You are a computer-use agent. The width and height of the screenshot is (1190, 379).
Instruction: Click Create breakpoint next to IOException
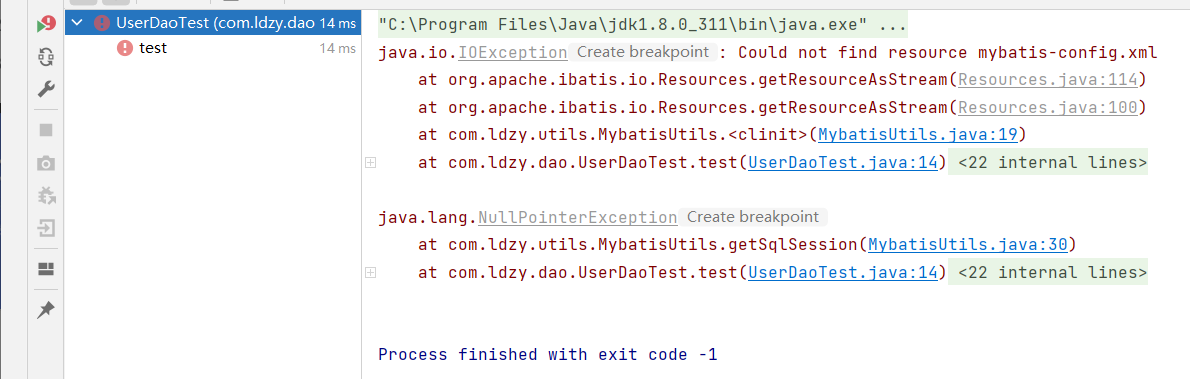click(x=642, y=52)
